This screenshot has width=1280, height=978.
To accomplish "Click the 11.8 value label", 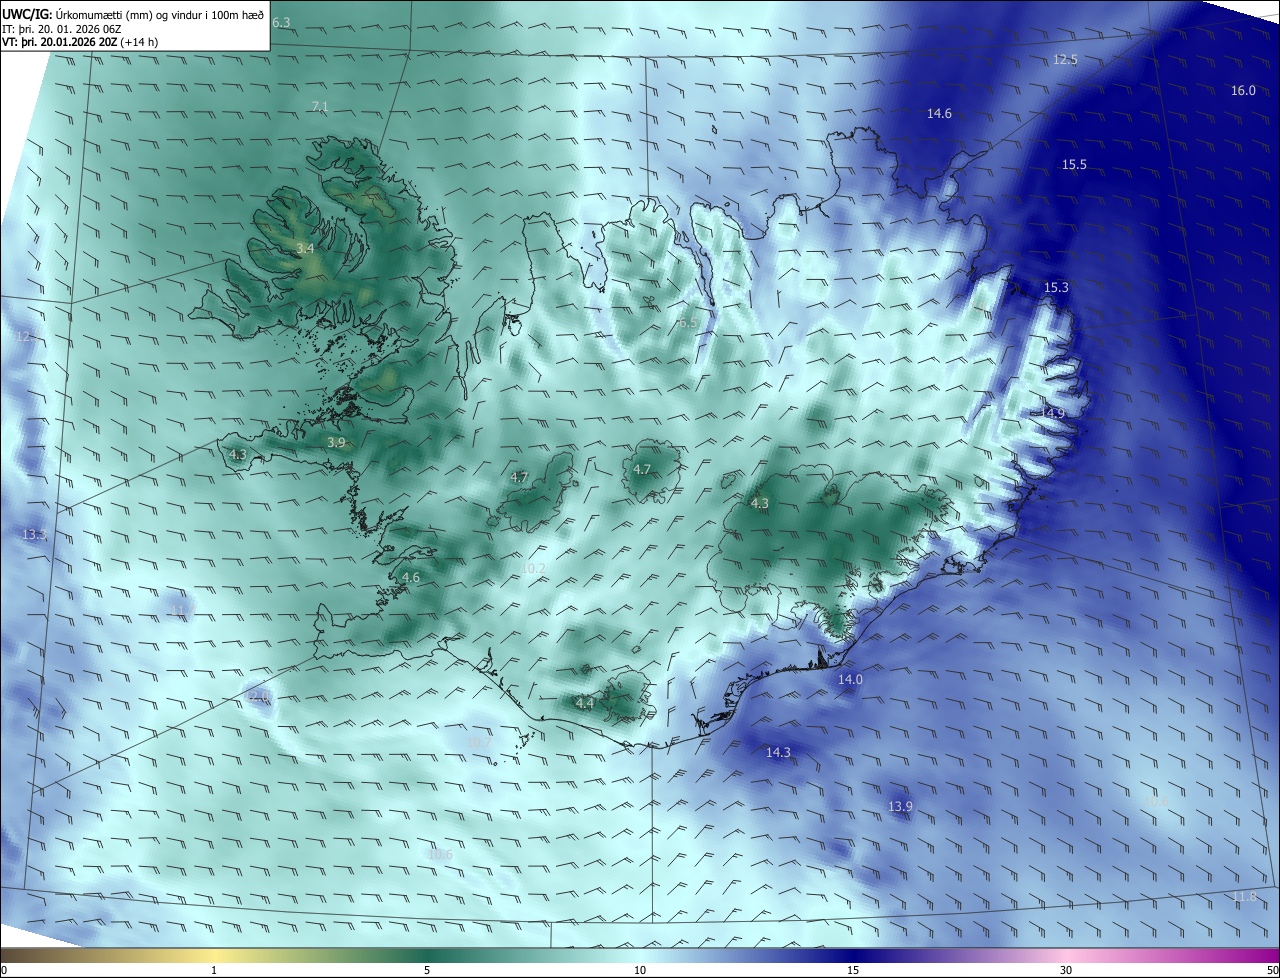I will tap(1244, 897).
